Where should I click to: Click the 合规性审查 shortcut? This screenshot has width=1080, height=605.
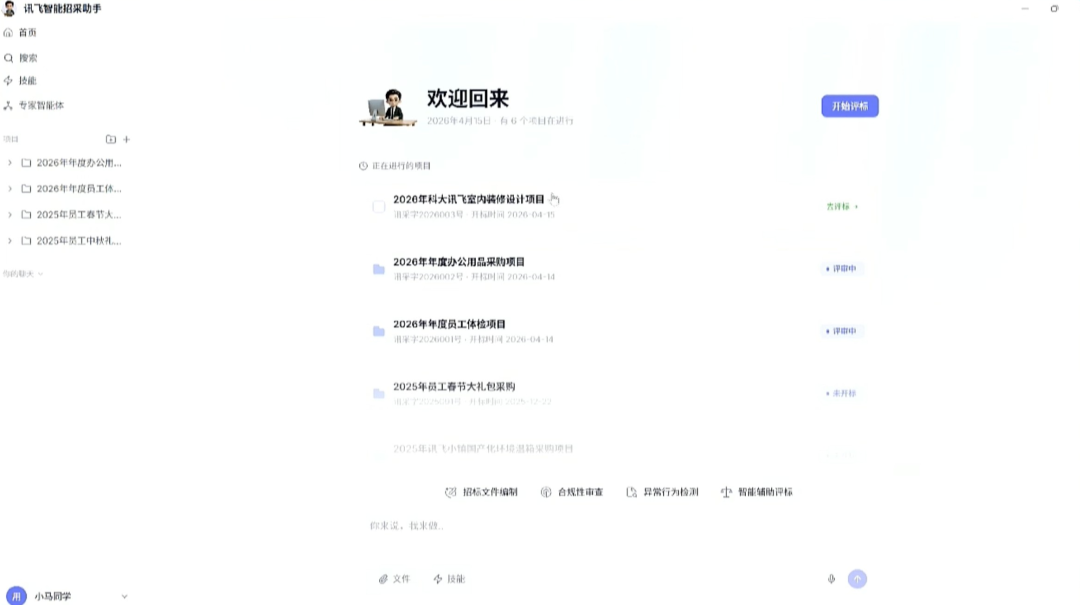[x=572, y=492]
